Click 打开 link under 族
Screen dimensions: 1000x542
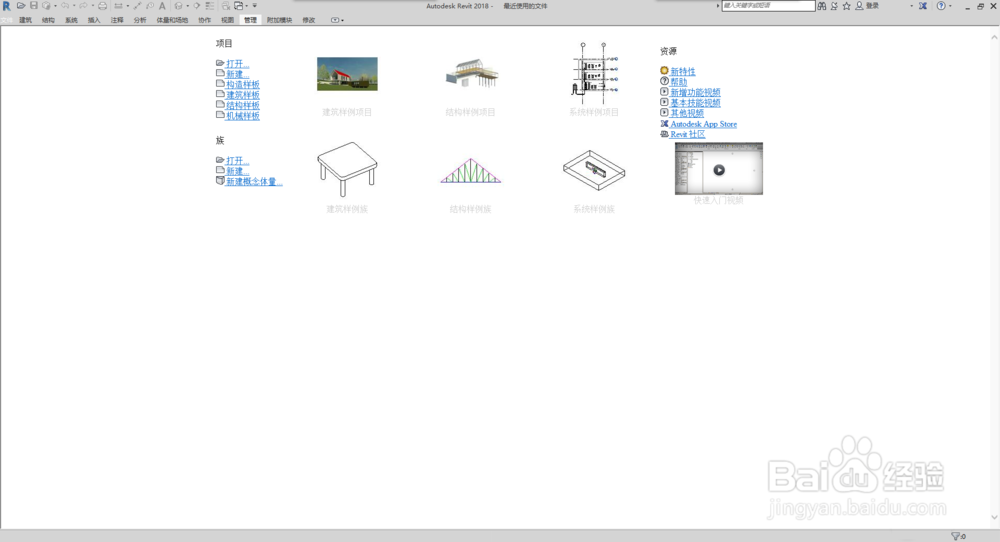pyautogui.click(x=237, y=161)
